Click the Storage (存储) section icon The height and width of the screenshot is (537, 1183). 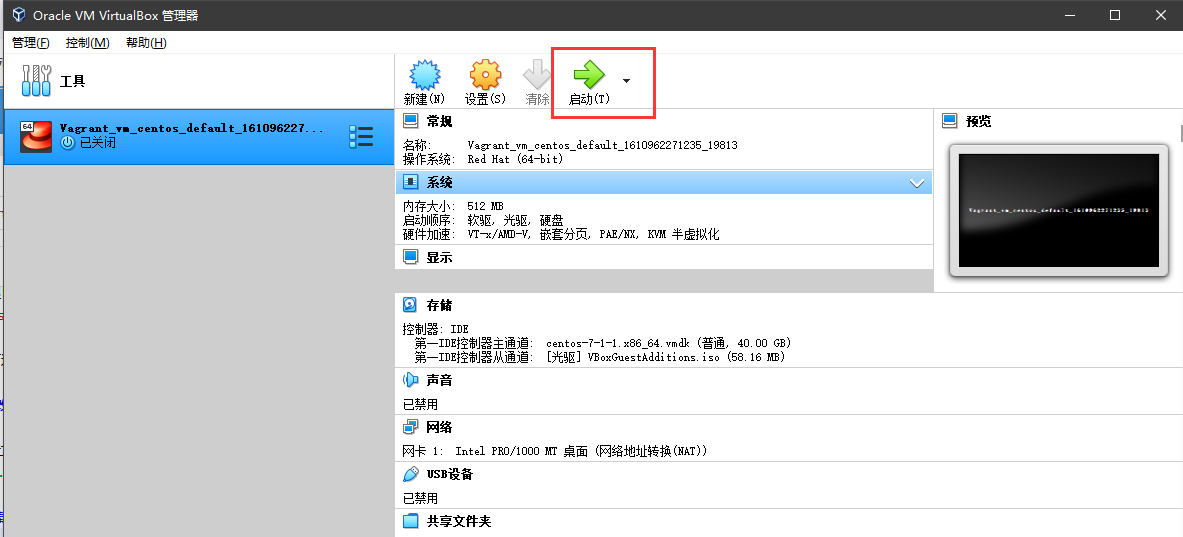410,305
